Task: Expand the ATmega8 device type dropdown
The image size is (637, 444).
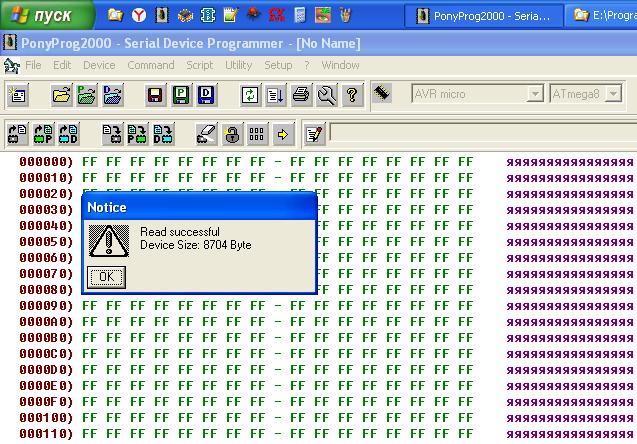Action: (x=592, y=94)
